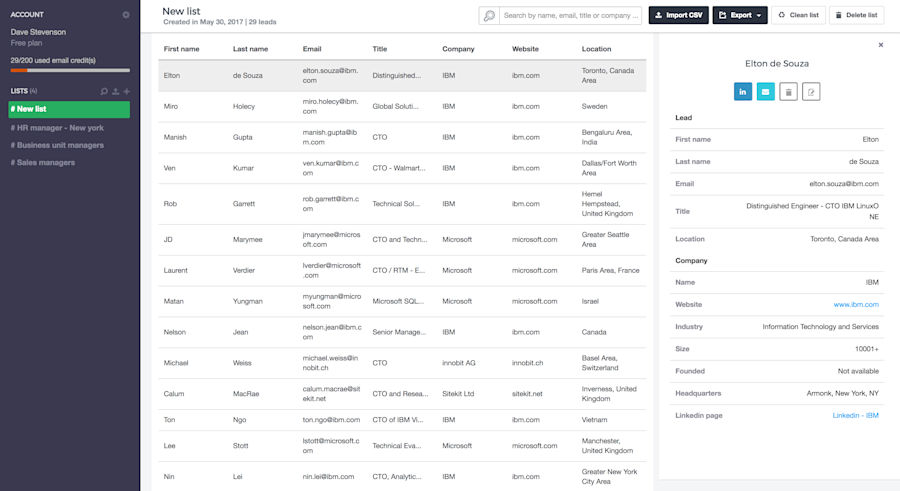Select the New list item in sidebar

(69, 109)
